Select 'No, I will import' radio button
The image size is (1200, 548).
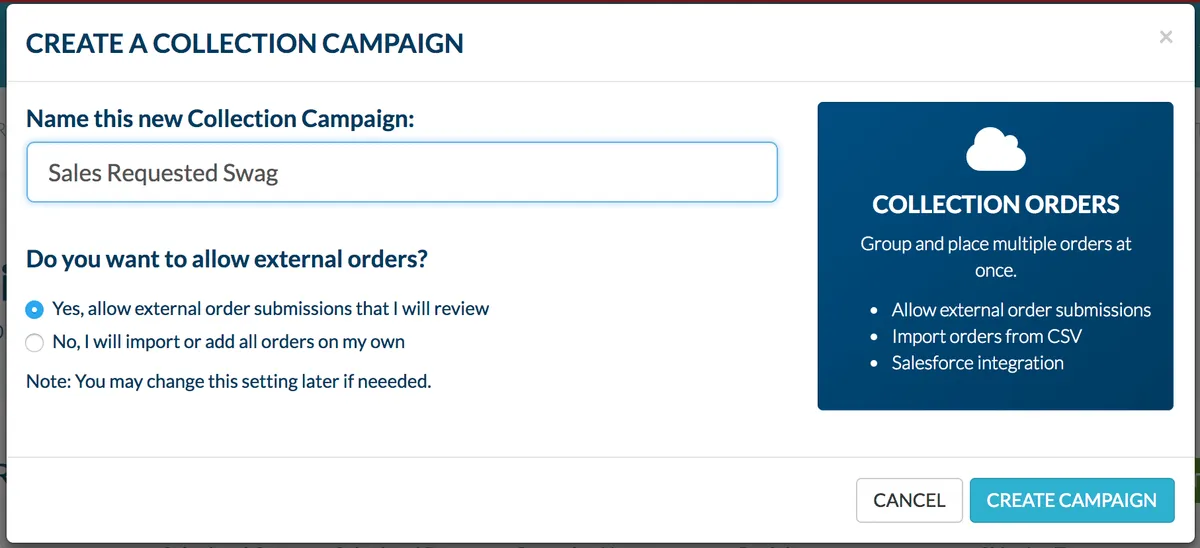click(x=35, y=342)
